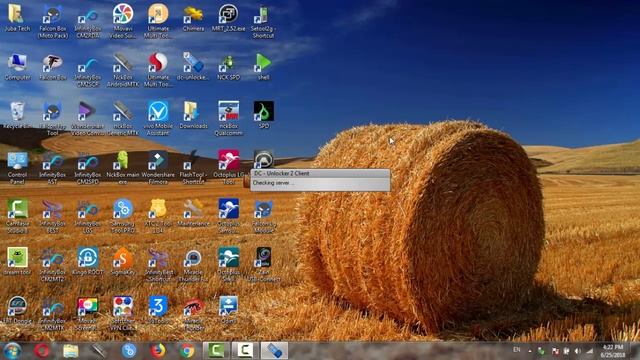Viewport: 640px width, 360px height.
Task: Open the XTC2 Tool badge icon
Action: tap(158, 216)
